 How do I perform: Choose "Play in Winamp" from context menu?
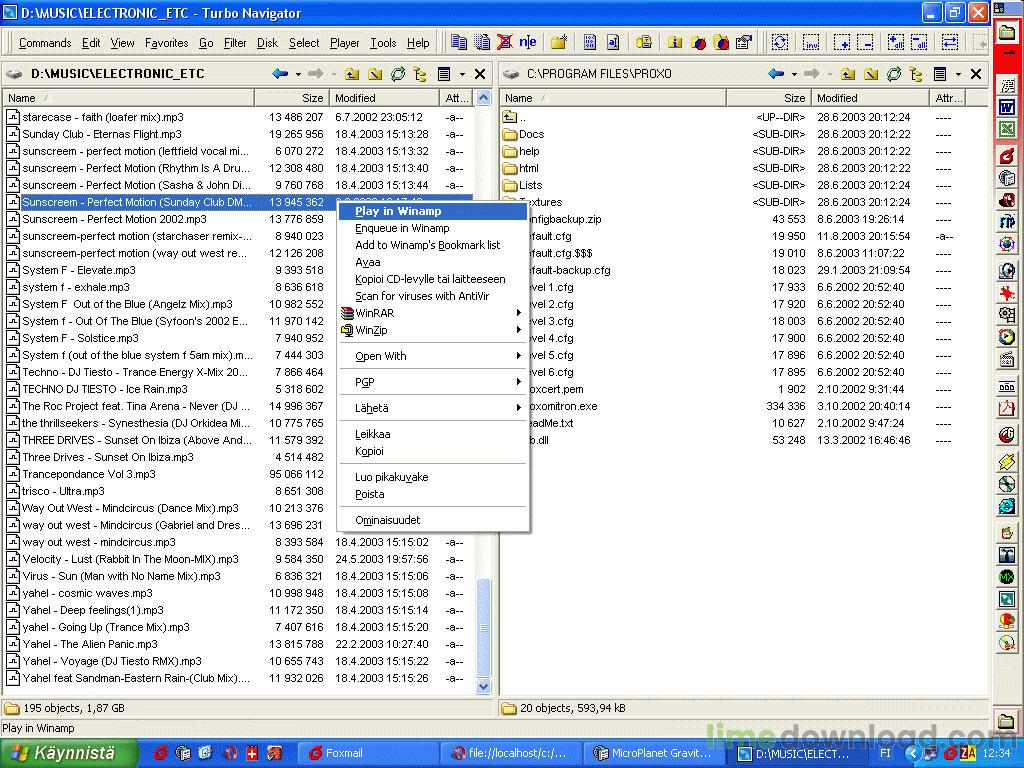[x=398, y=211]
